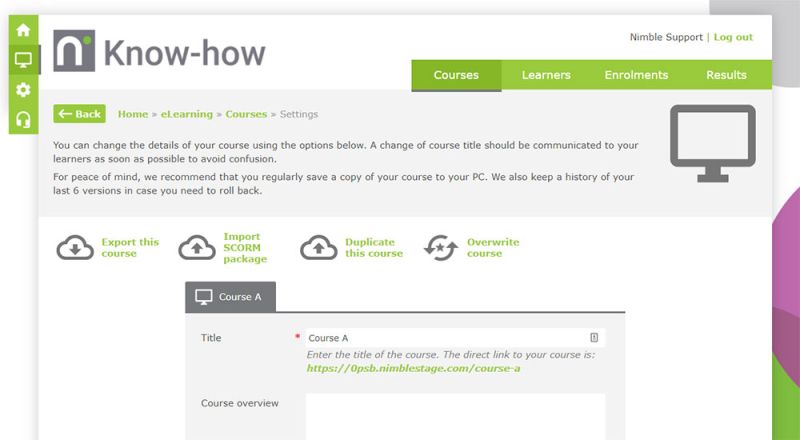Viewport: 800px width, 440px height.
Task: Click the large monitor icon in header
Action: [713, 143]
